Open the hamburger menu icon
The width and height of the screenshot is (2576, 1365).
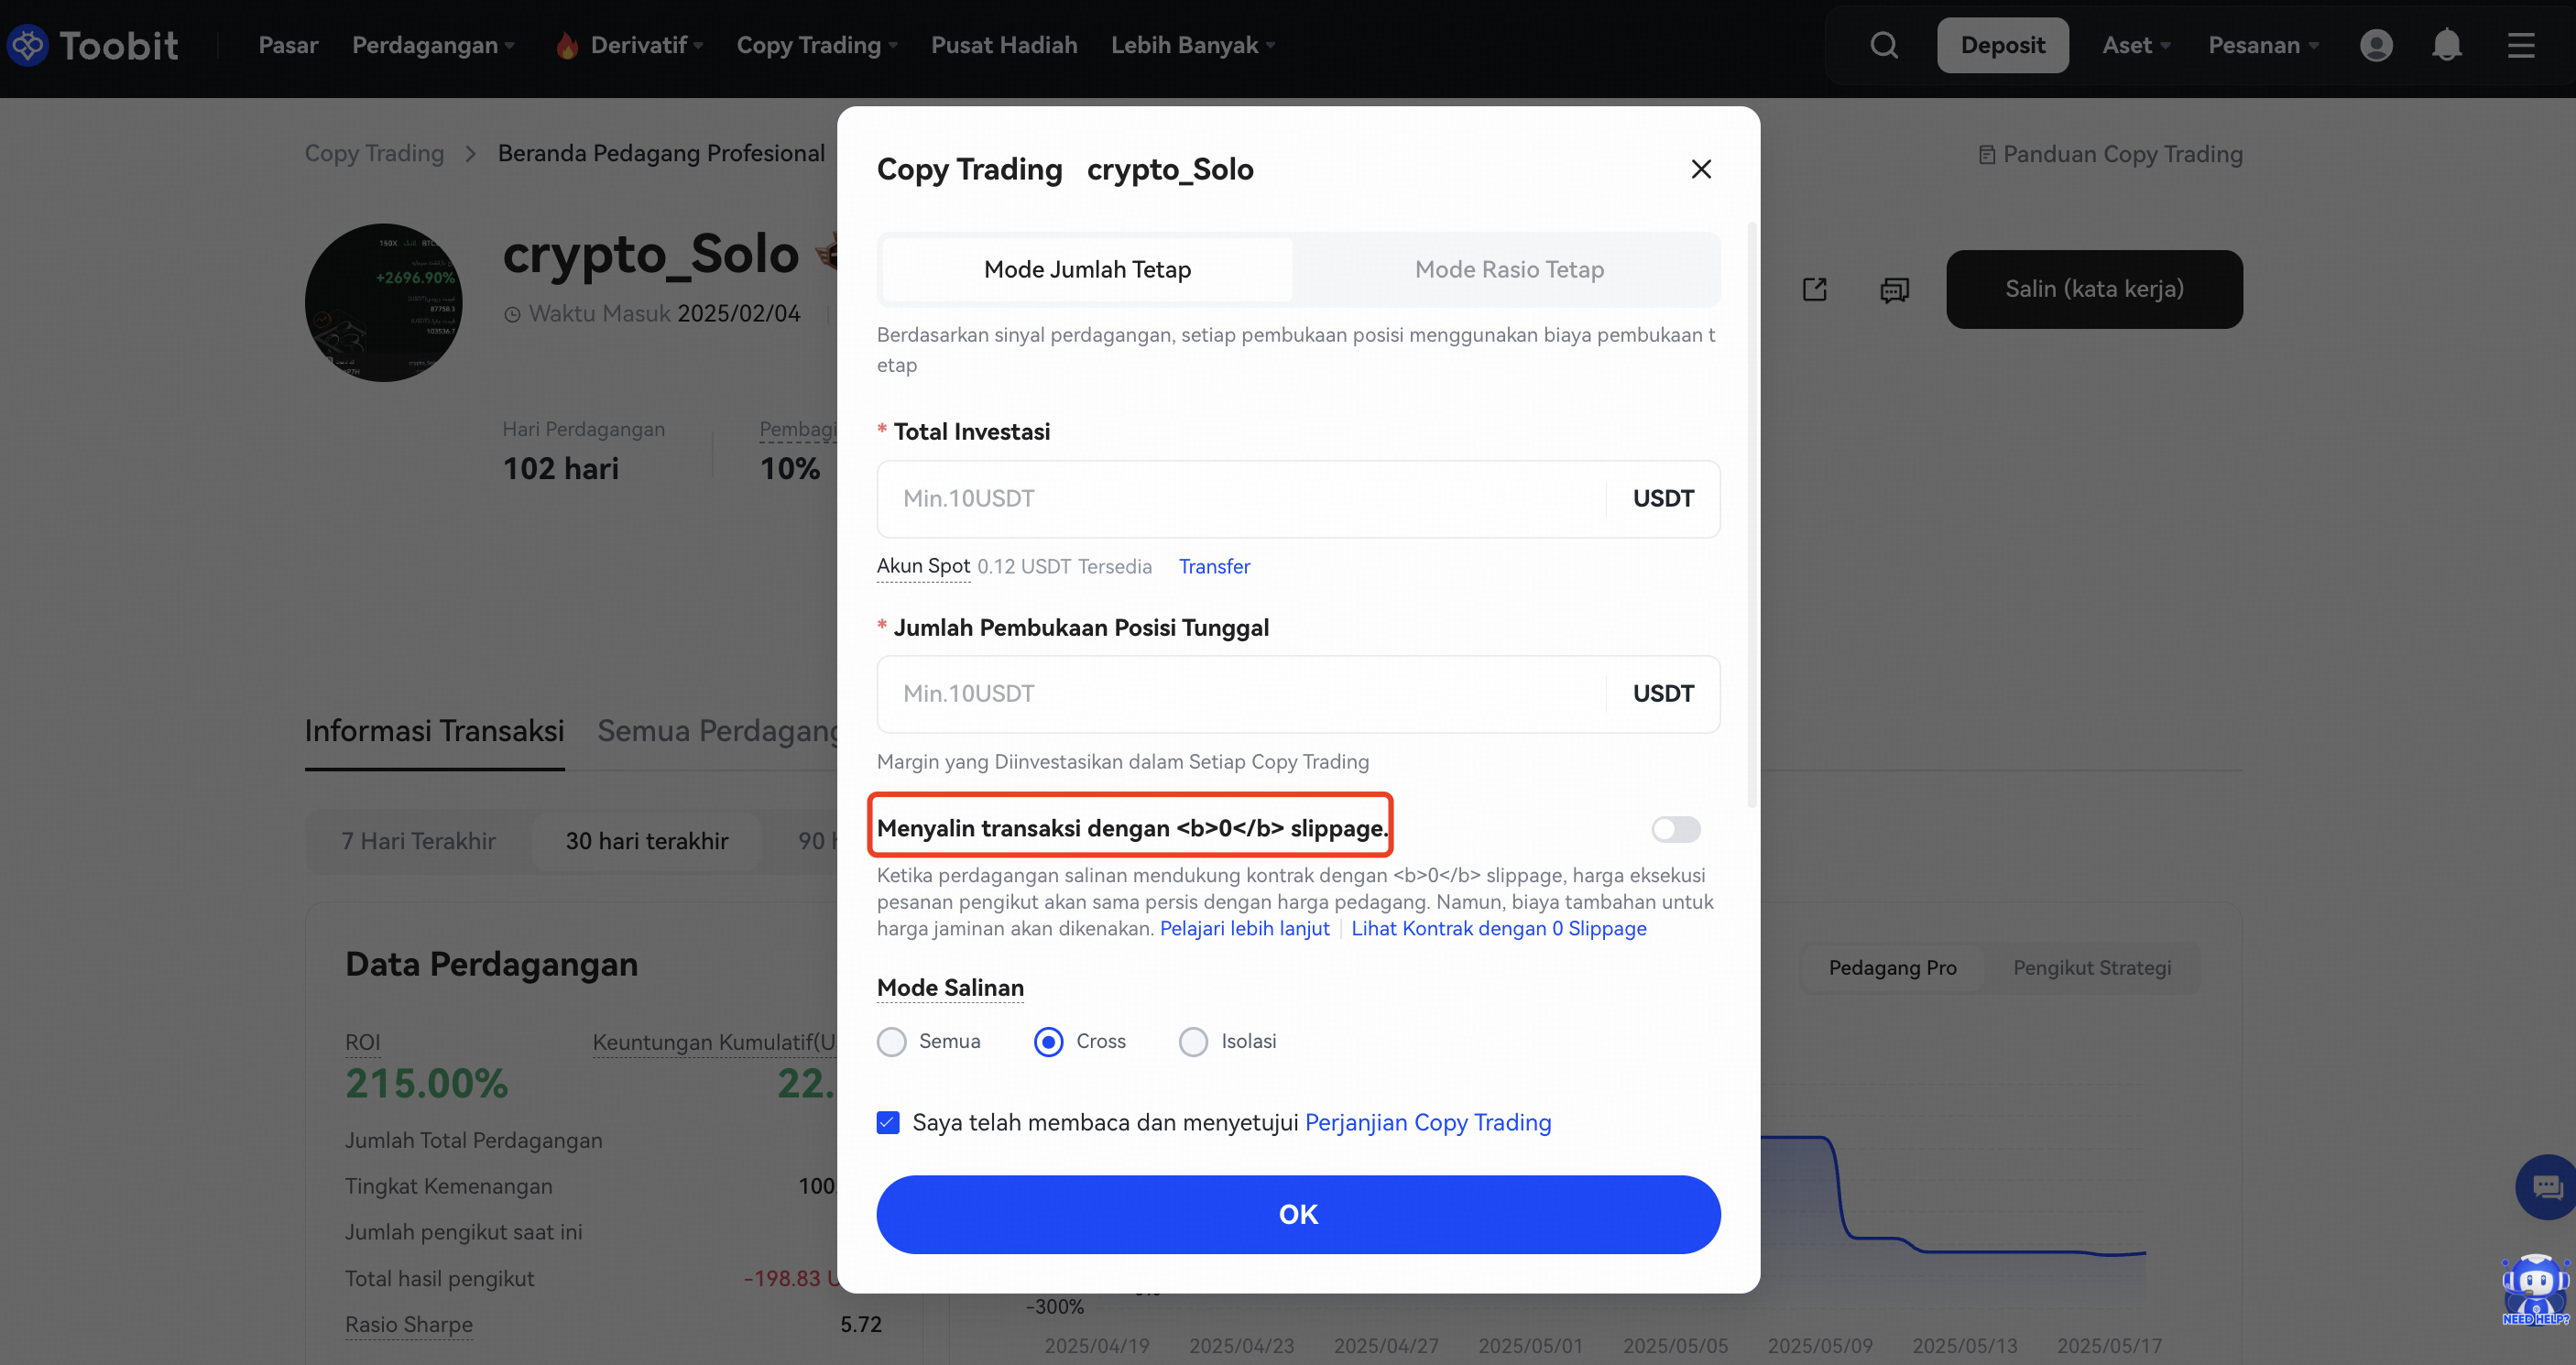tap(2521, 45)
